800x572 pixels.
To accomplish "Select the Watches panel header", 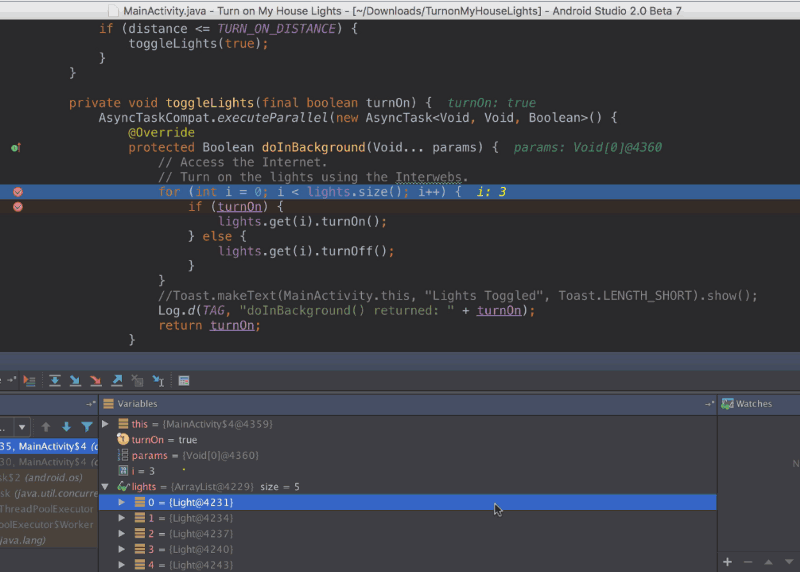I will tap(753, 404).
